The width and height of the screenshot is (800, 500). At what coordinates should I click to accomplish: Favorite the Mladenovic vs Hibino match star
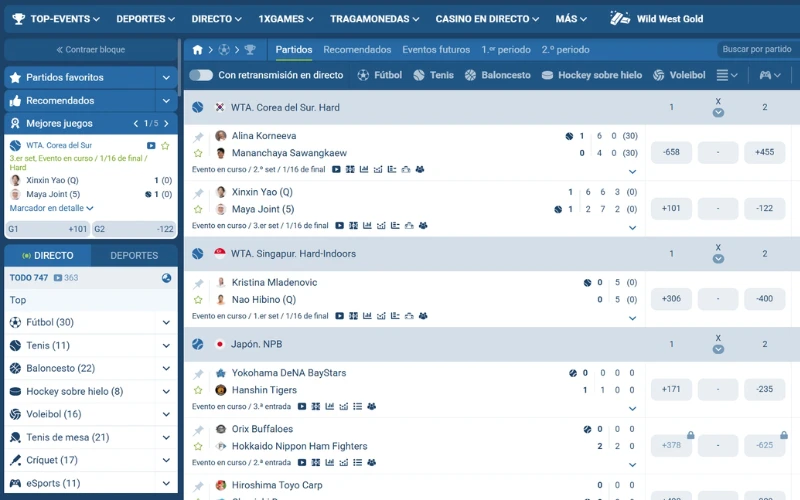(198, 299)
